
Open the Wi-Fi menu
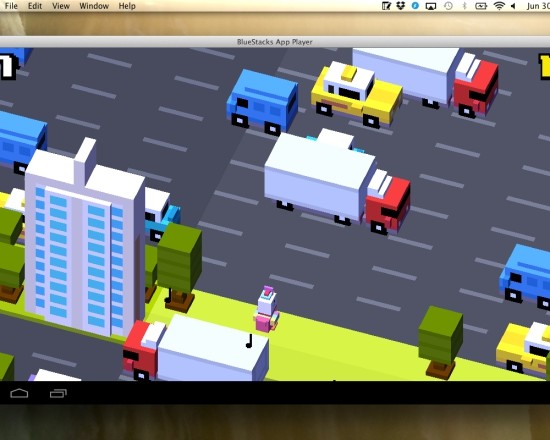499,6
